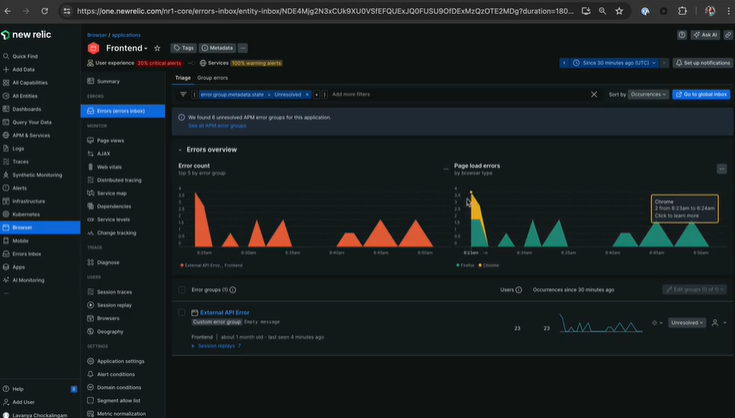The width and height of the screenshot is (735, 418).
Task: Change the Unresolved status dropdown
Action: tap(687, 322)
